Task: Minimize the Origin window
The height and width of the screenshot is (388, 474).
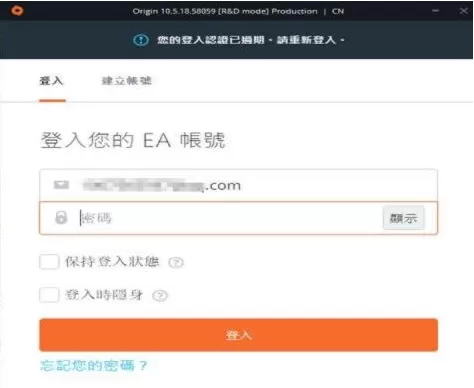Action: pyautogui.click(x=435, y=11)
